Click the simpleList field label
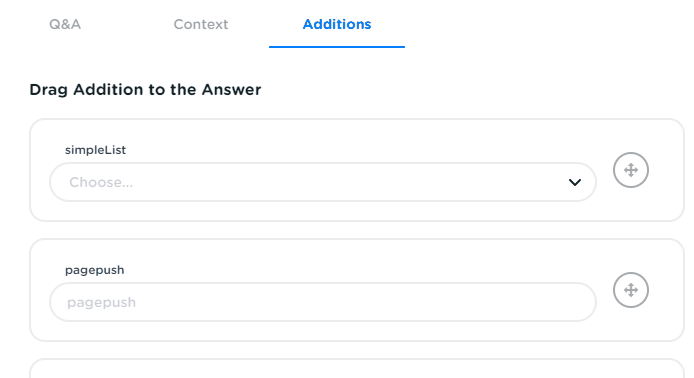This screenshot has height=378, width=694. pos(95,150)
